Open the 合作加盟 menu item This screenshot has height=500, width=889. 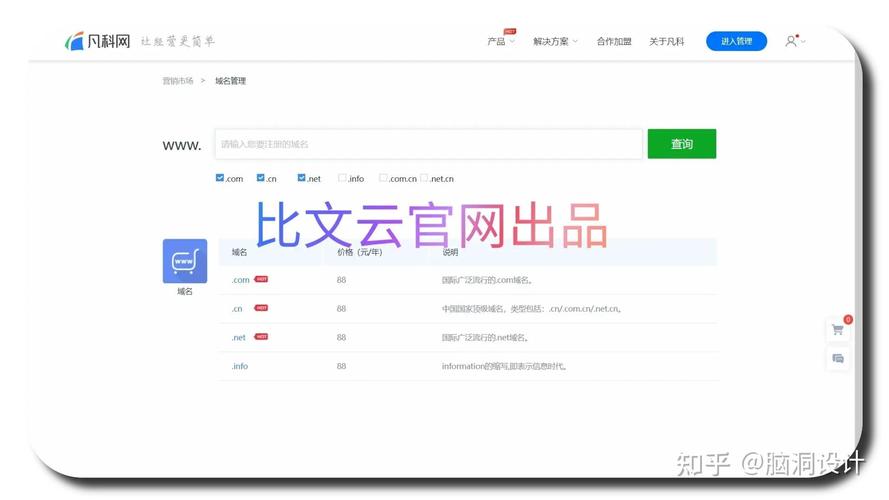point(614,41)
